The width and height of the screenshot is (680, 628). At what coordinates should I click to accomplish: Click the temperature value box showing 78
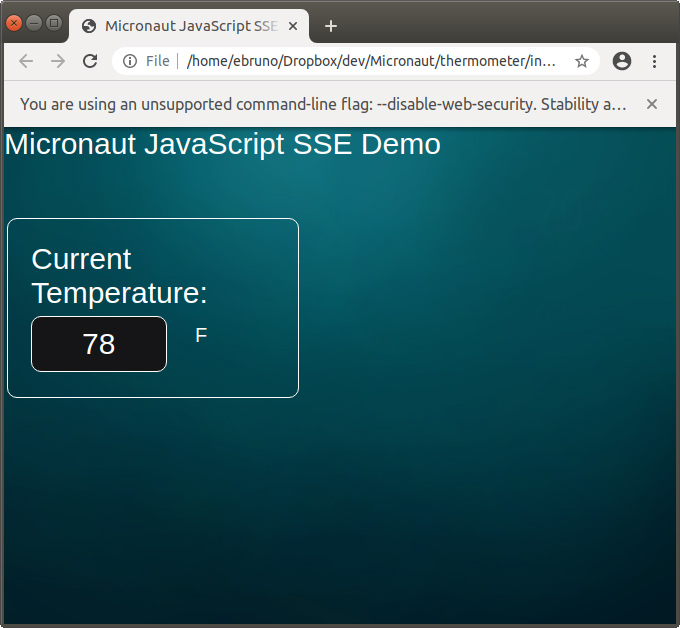pos(99,344)
